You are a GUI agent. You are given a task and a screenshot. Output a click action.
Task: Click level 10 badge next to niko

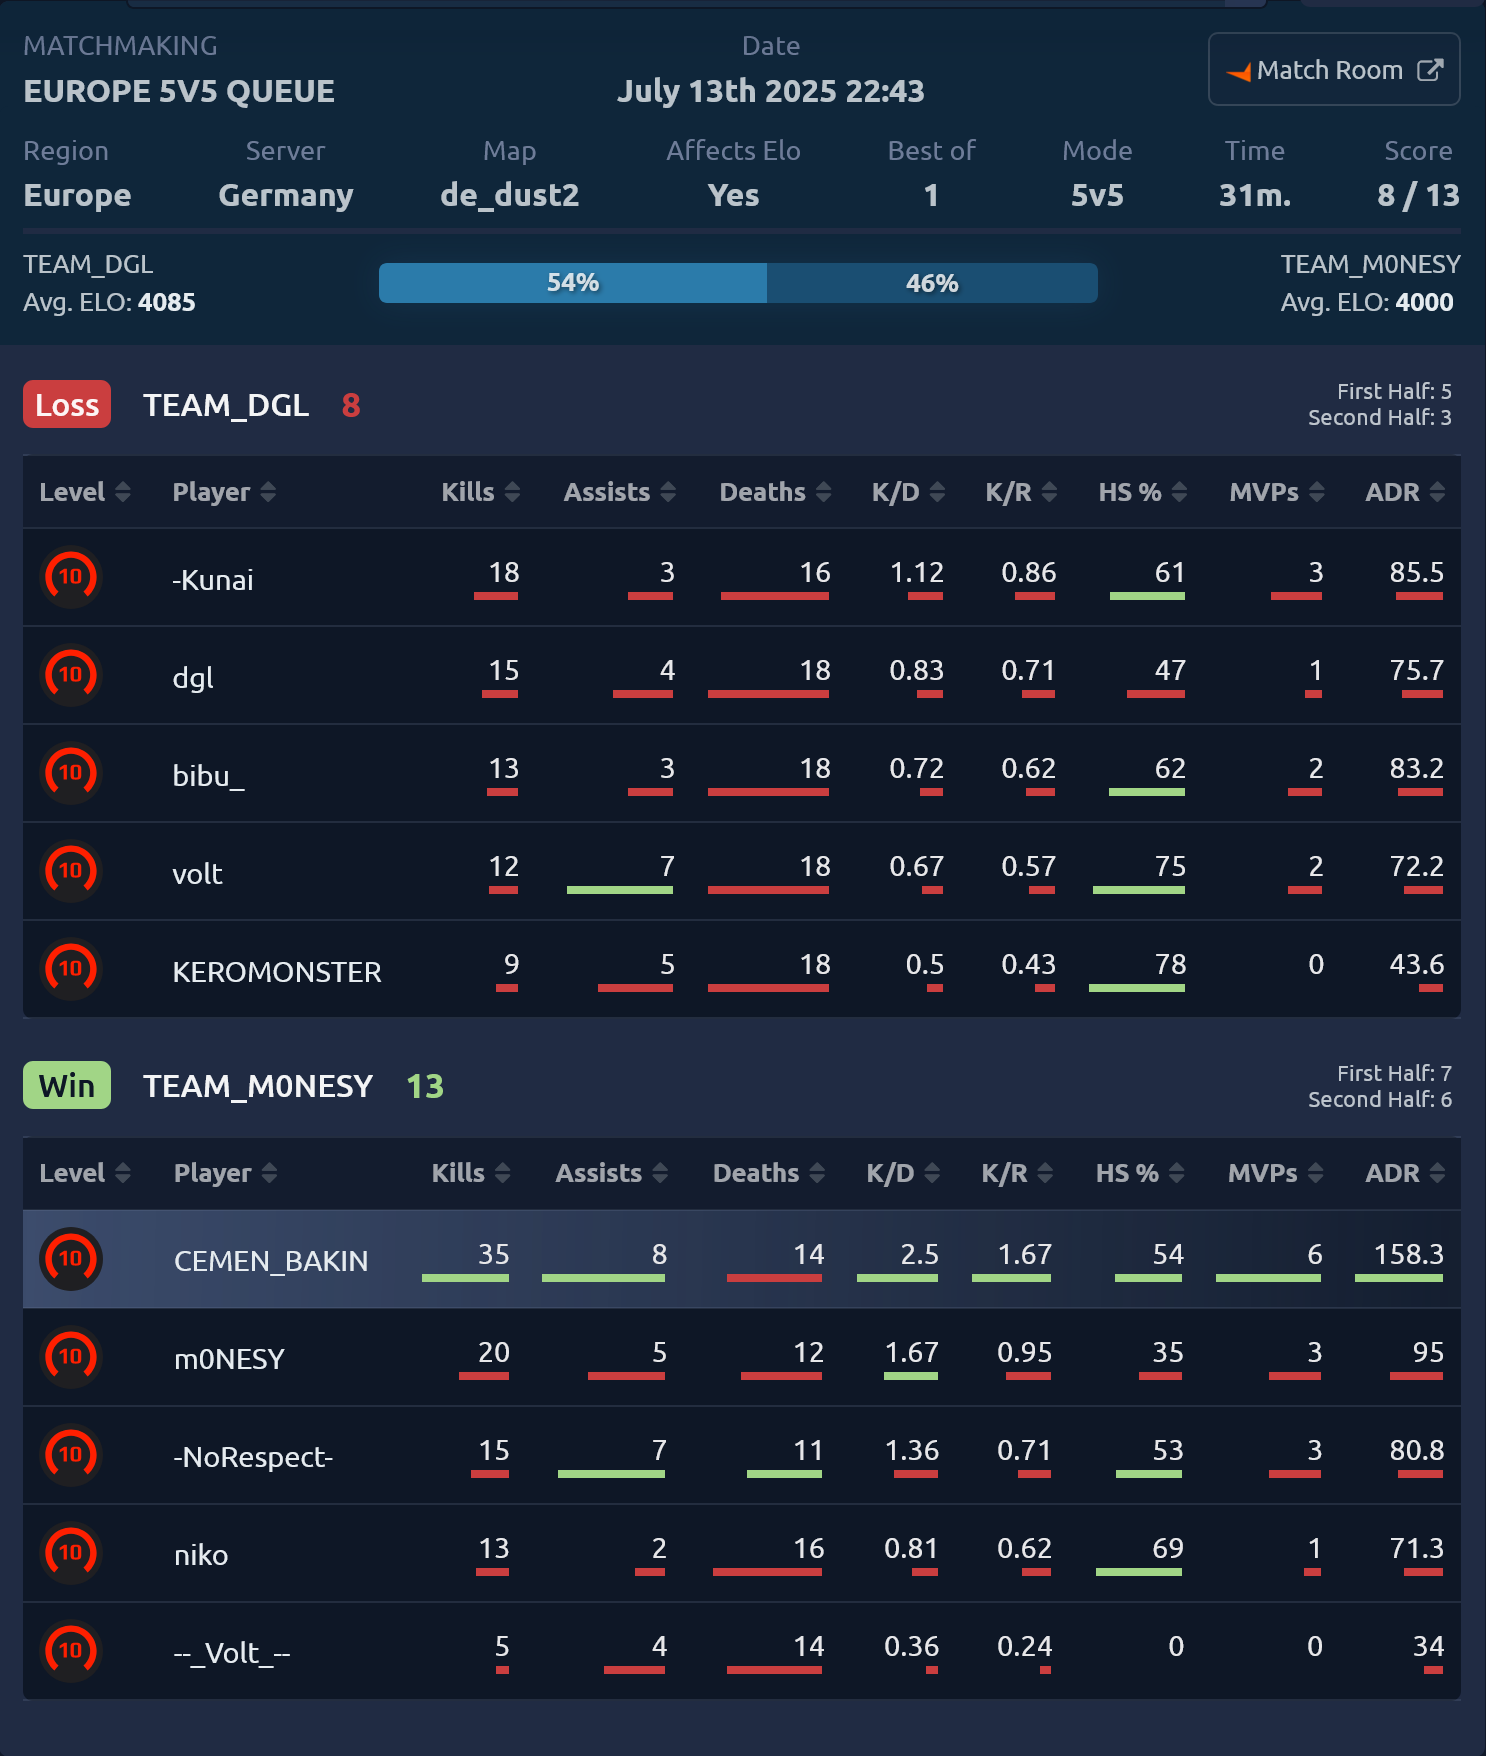click(x=70, y=1553)
